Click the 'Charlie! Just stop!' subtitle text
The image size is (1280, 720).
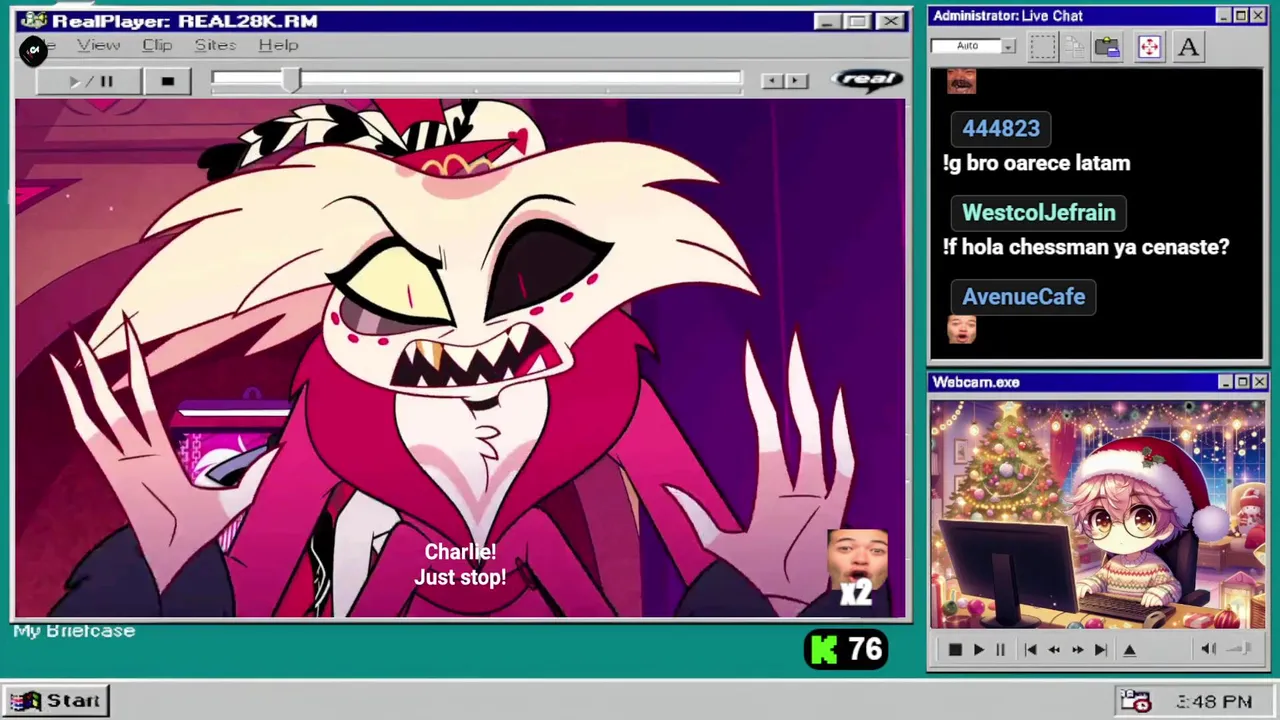460,565
